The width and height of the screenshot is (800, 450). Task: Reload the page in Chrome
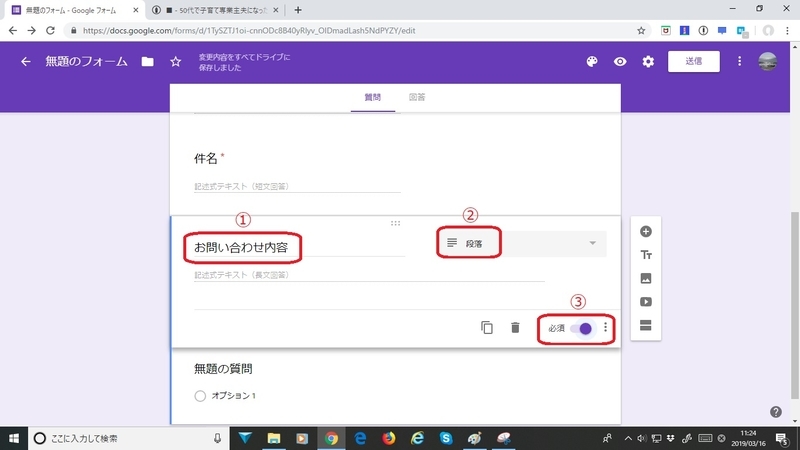[x=50, y=31]
